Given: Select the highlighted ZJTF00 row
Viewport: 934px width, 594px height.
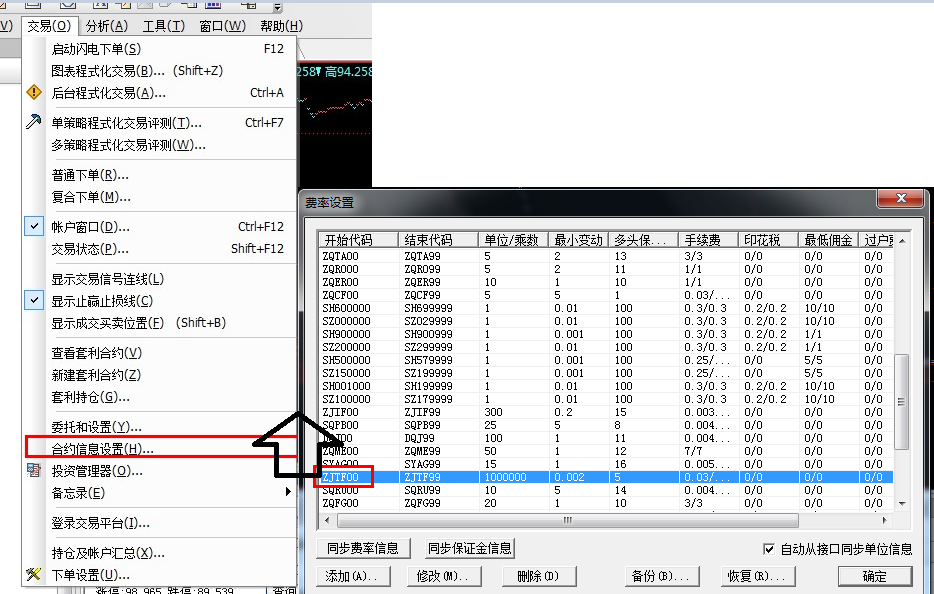Looking at the screenshot, I should pyautogui.click(x=606, y=477).
